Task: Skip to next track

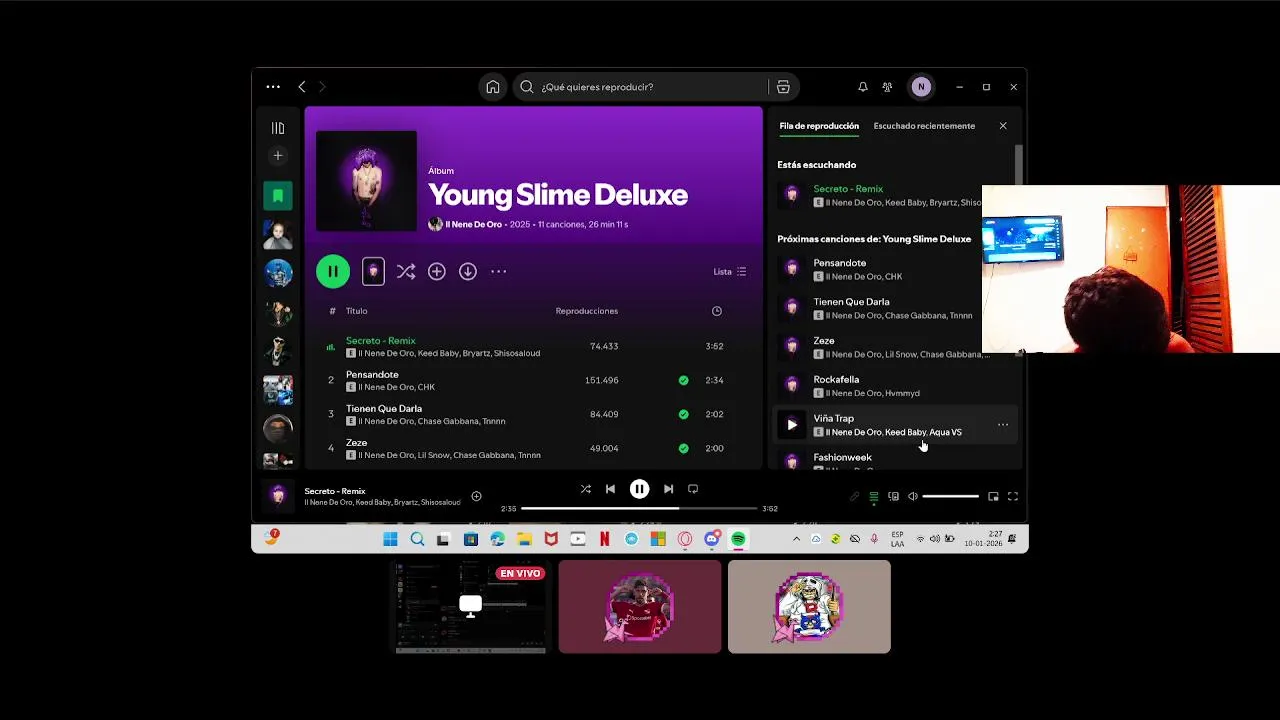Action: tap(668, 489)
